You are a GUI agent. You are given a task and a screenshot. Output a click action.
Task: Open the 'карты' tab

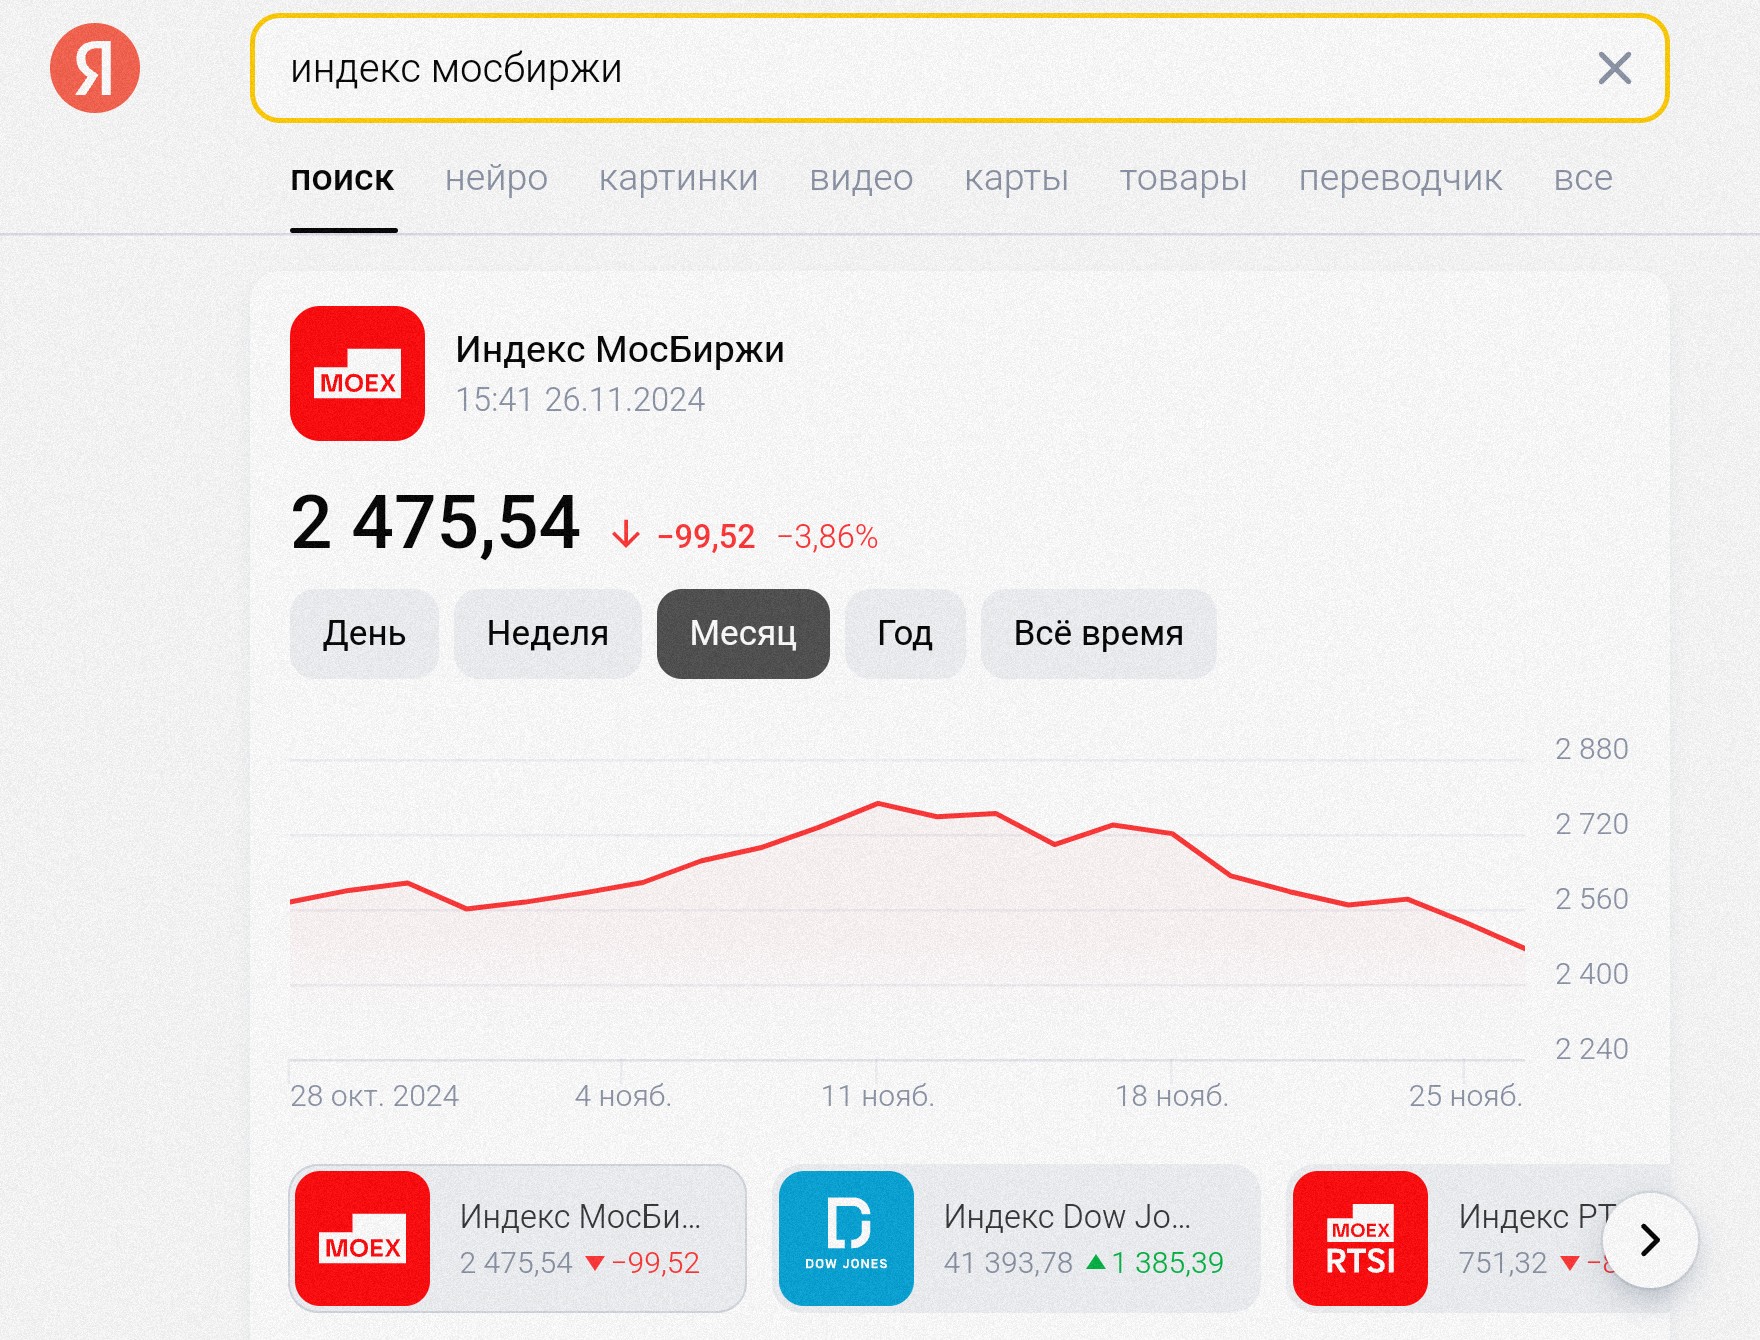[1016, 178]
